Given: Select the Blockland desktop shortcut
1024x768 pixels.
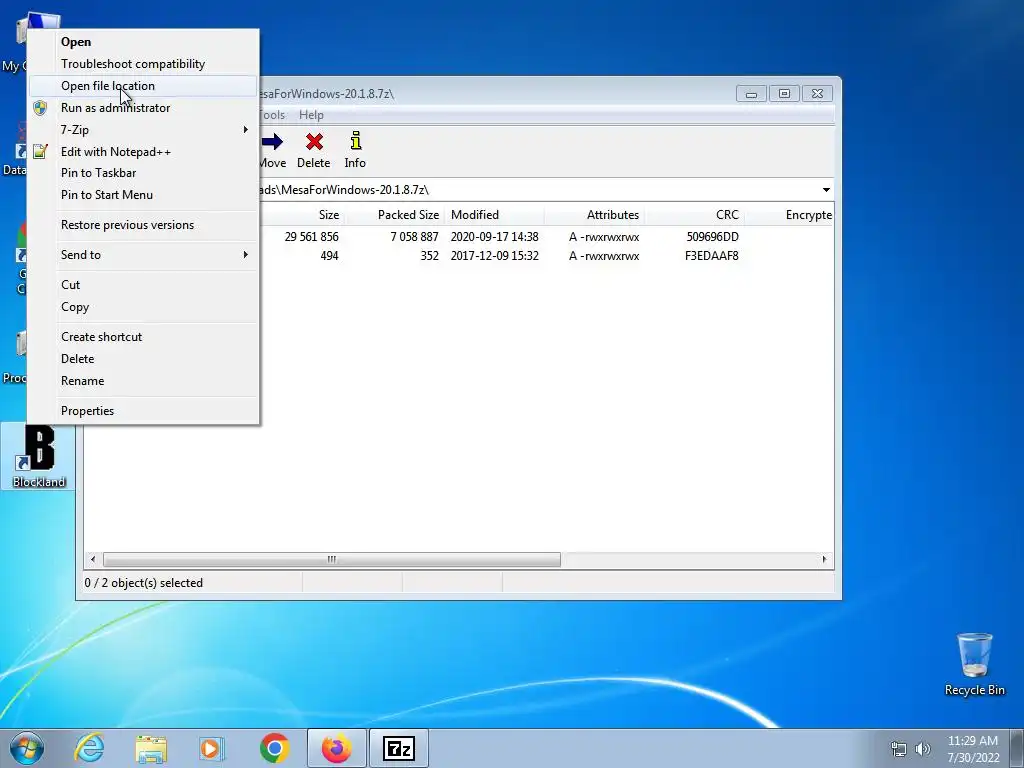Looking at the screenshot, I should 39,456.
